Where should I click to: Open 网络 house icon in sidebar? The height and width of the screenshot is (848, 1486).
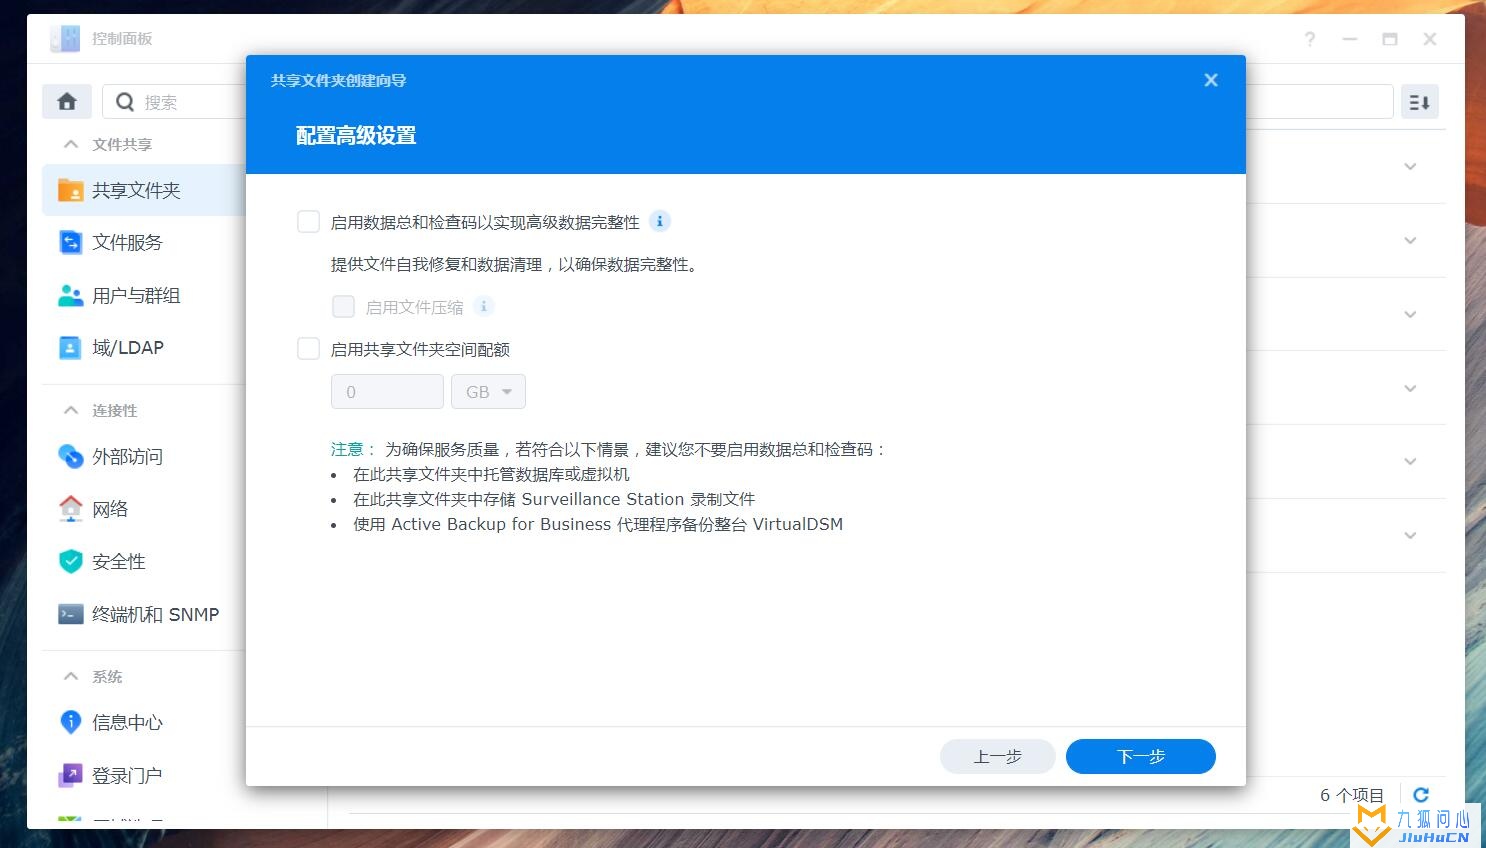pos(70,509)
